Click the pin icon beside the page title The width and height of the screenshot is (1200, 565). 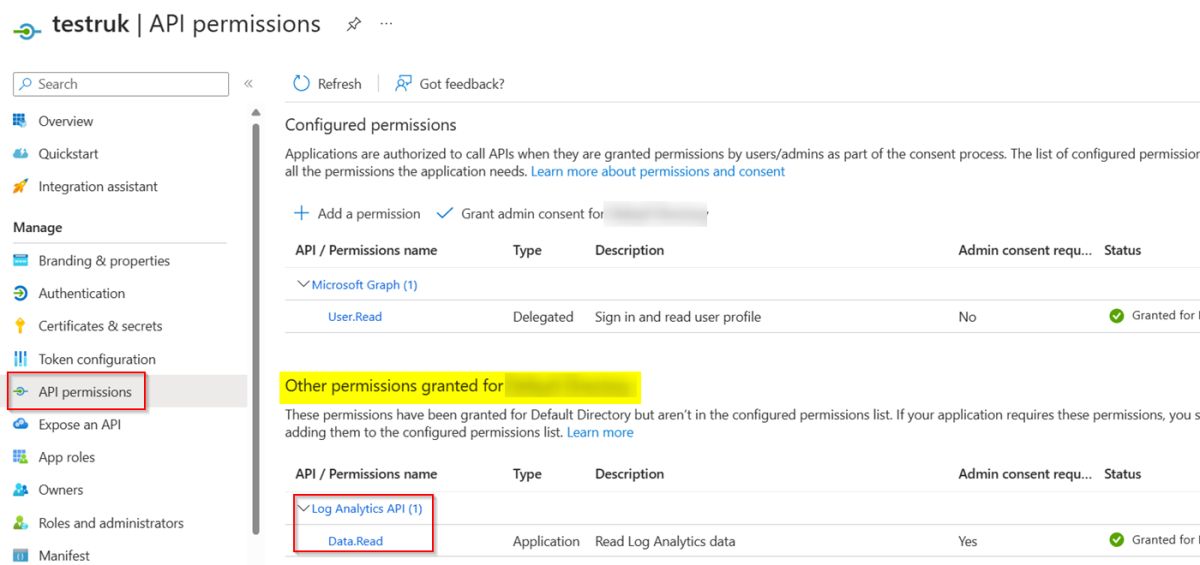[x=353, y=25]
